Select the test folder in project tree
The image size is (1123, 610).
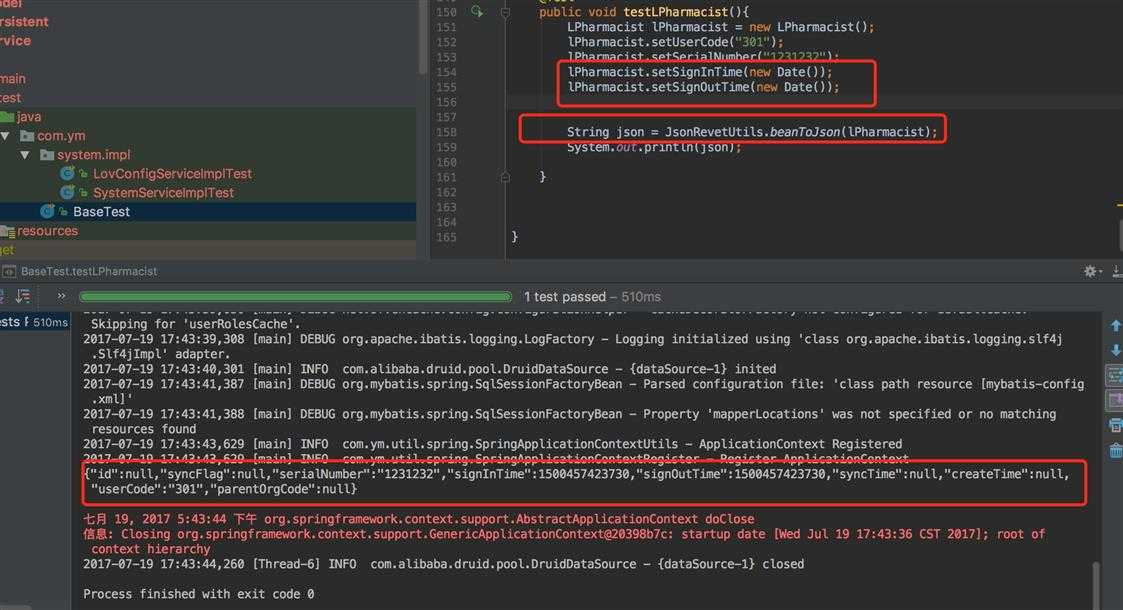click(11, 97)
